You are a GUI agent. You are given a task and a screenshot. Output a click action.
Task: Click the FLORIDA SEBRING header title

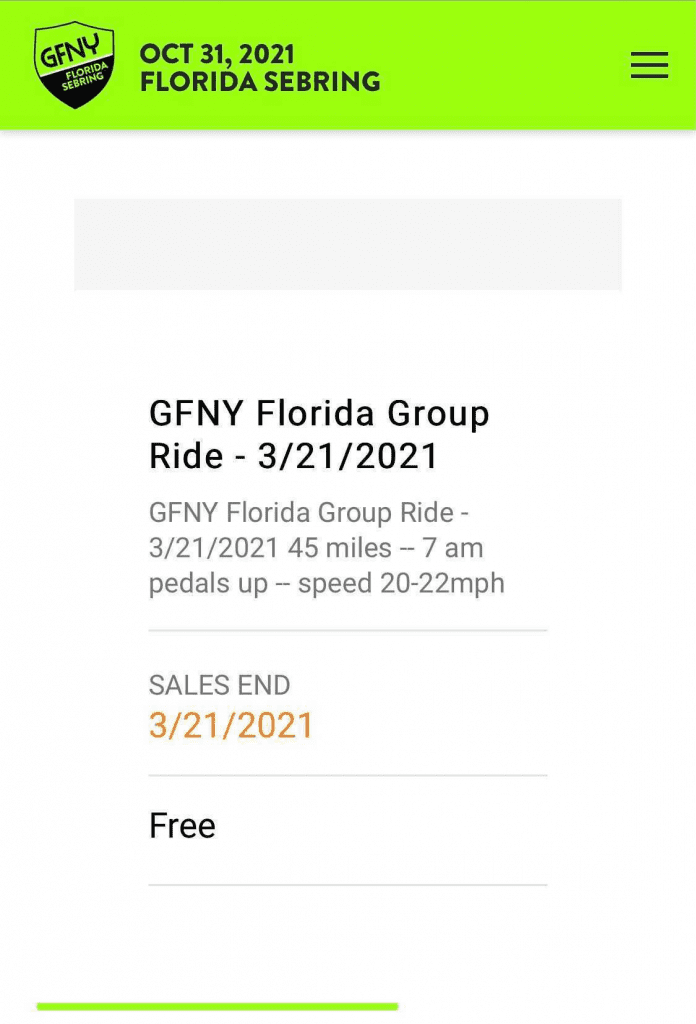tap(260, 82)
